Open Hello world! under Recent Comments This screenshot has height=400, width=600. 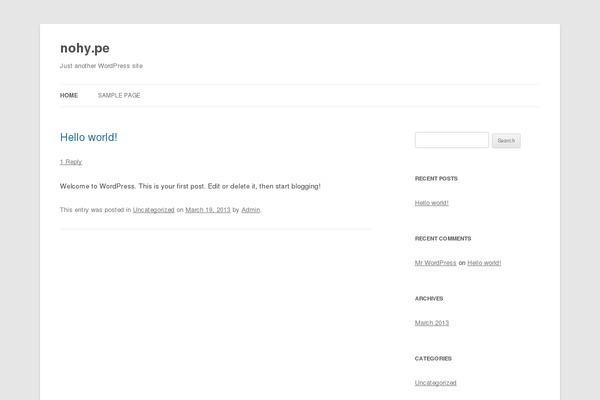tap(484, 263)
